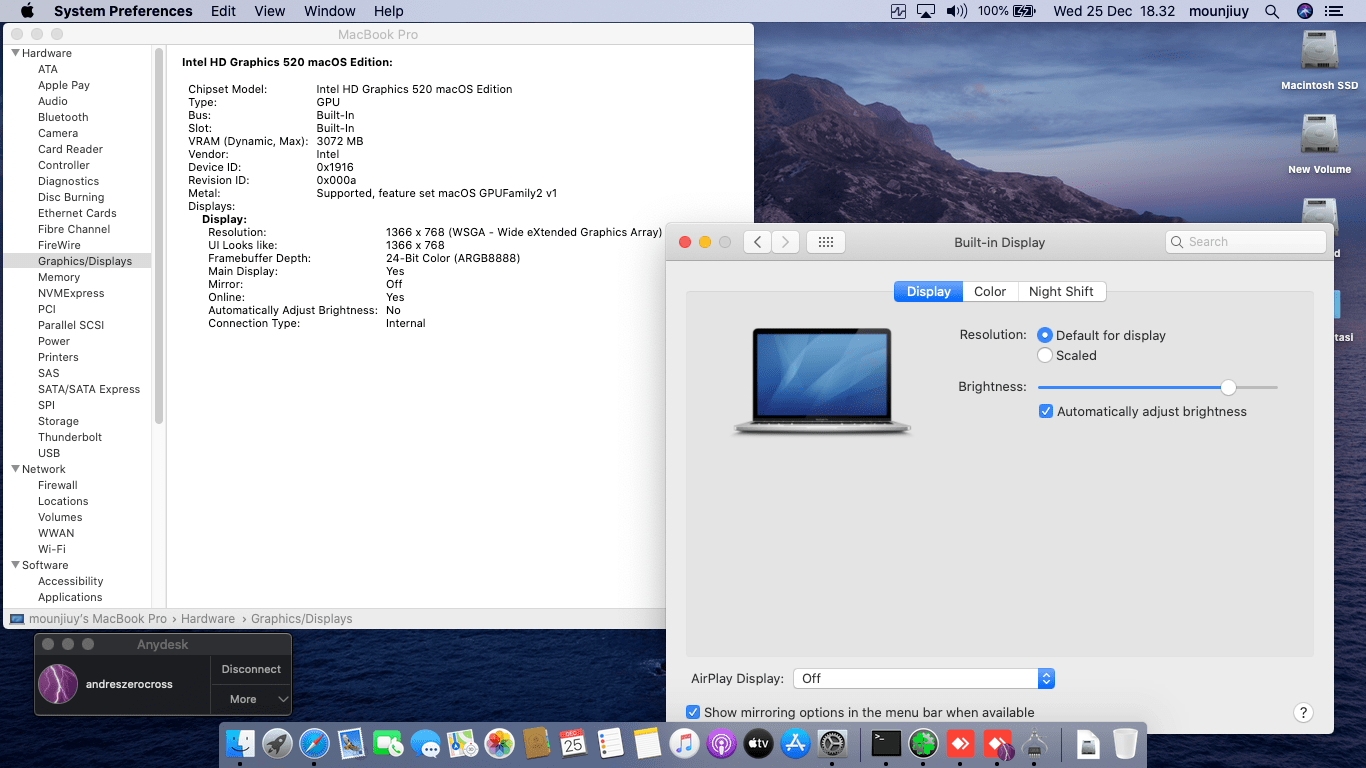Open the Apple menu
Image resolution: width=1366 pixels, height=768 pixels.
click(27, 11)
